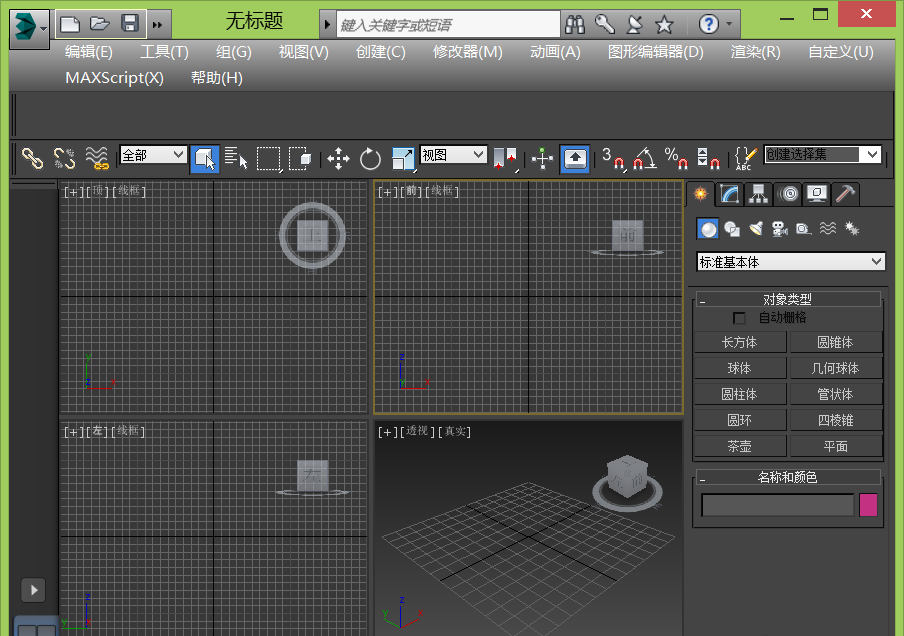Select the Bind to Space Warp tool
This screenshot has height=636, width=904.
tap(97, 158)
